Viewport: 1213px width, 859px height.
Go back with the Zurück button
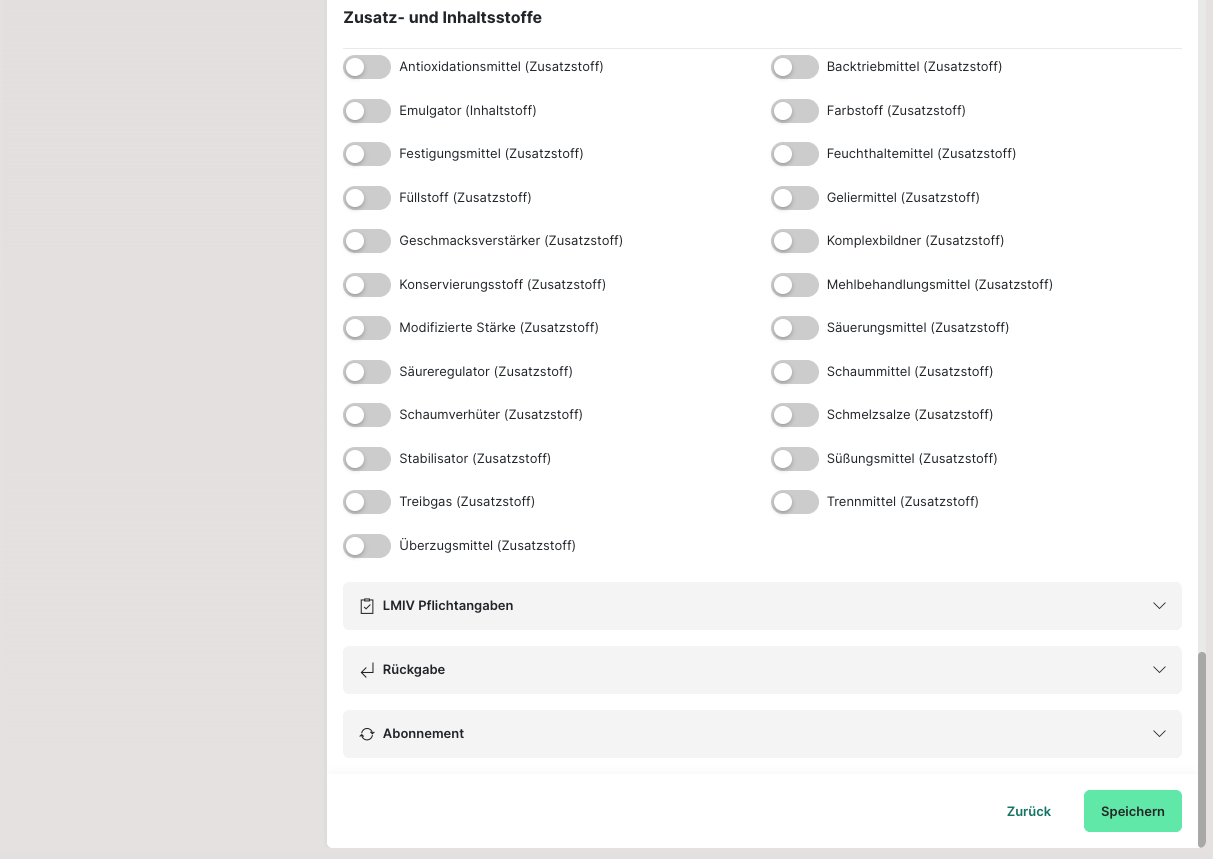(1028, 811)
